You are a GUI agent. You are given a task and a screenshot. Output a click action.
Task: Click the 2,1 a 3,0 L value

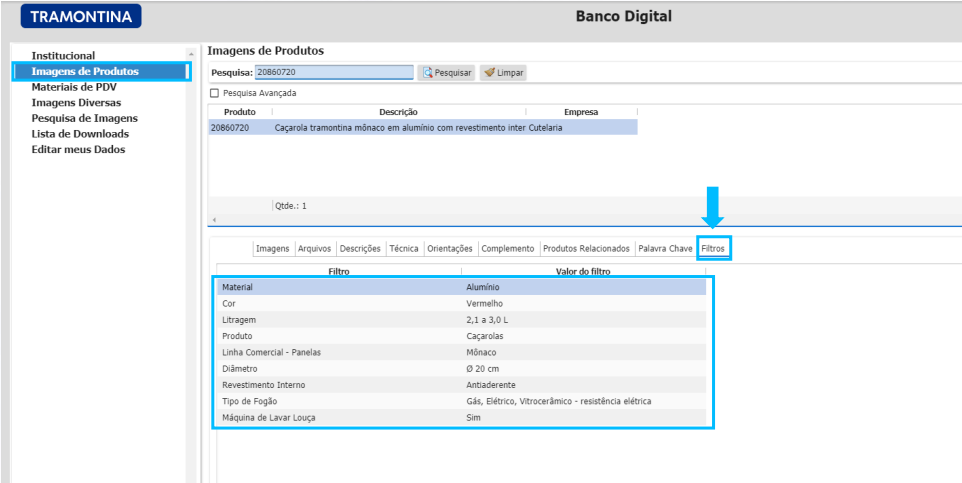(x=487, y=320)
